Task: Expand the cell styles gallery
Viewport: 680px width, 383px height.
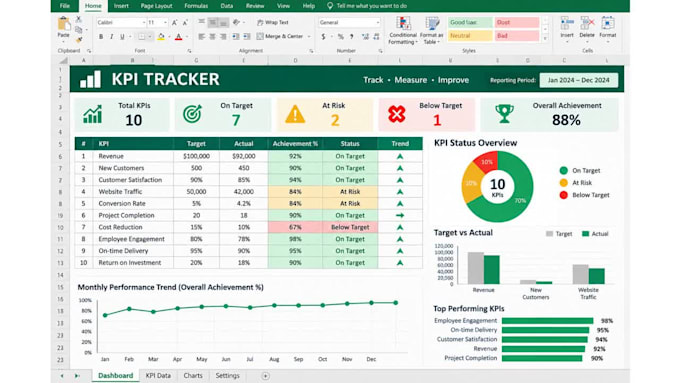Action: 545,39
